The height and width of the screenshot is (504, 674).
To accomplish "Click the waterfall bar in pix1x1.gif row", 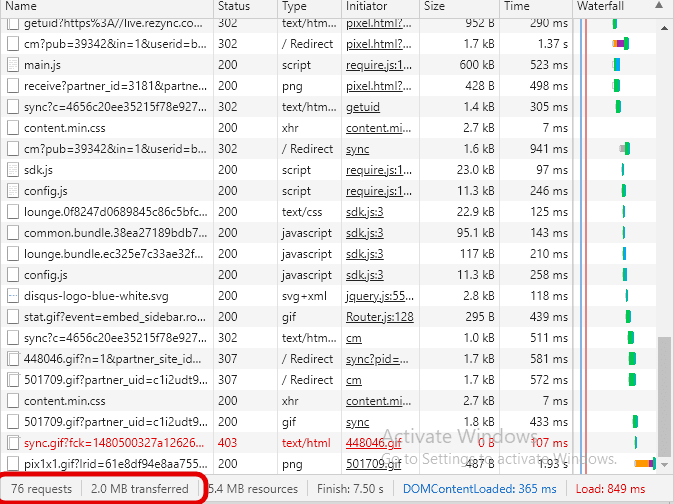I will 645,464.
